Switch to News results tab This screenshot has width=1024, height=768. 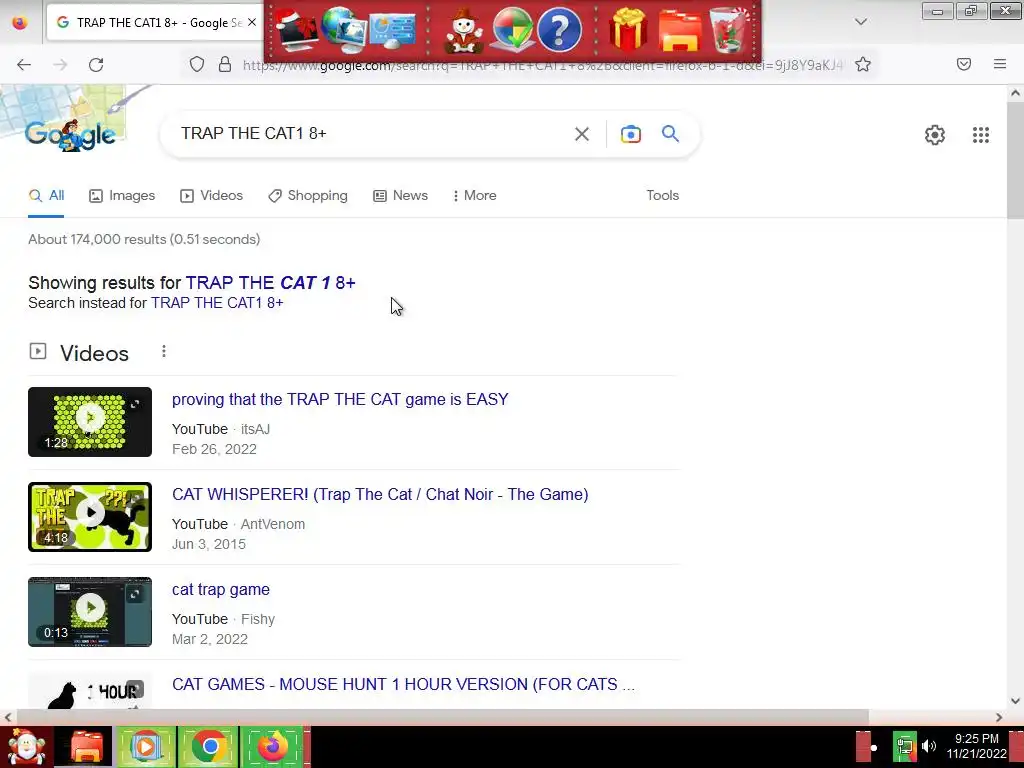pos(400,196)
